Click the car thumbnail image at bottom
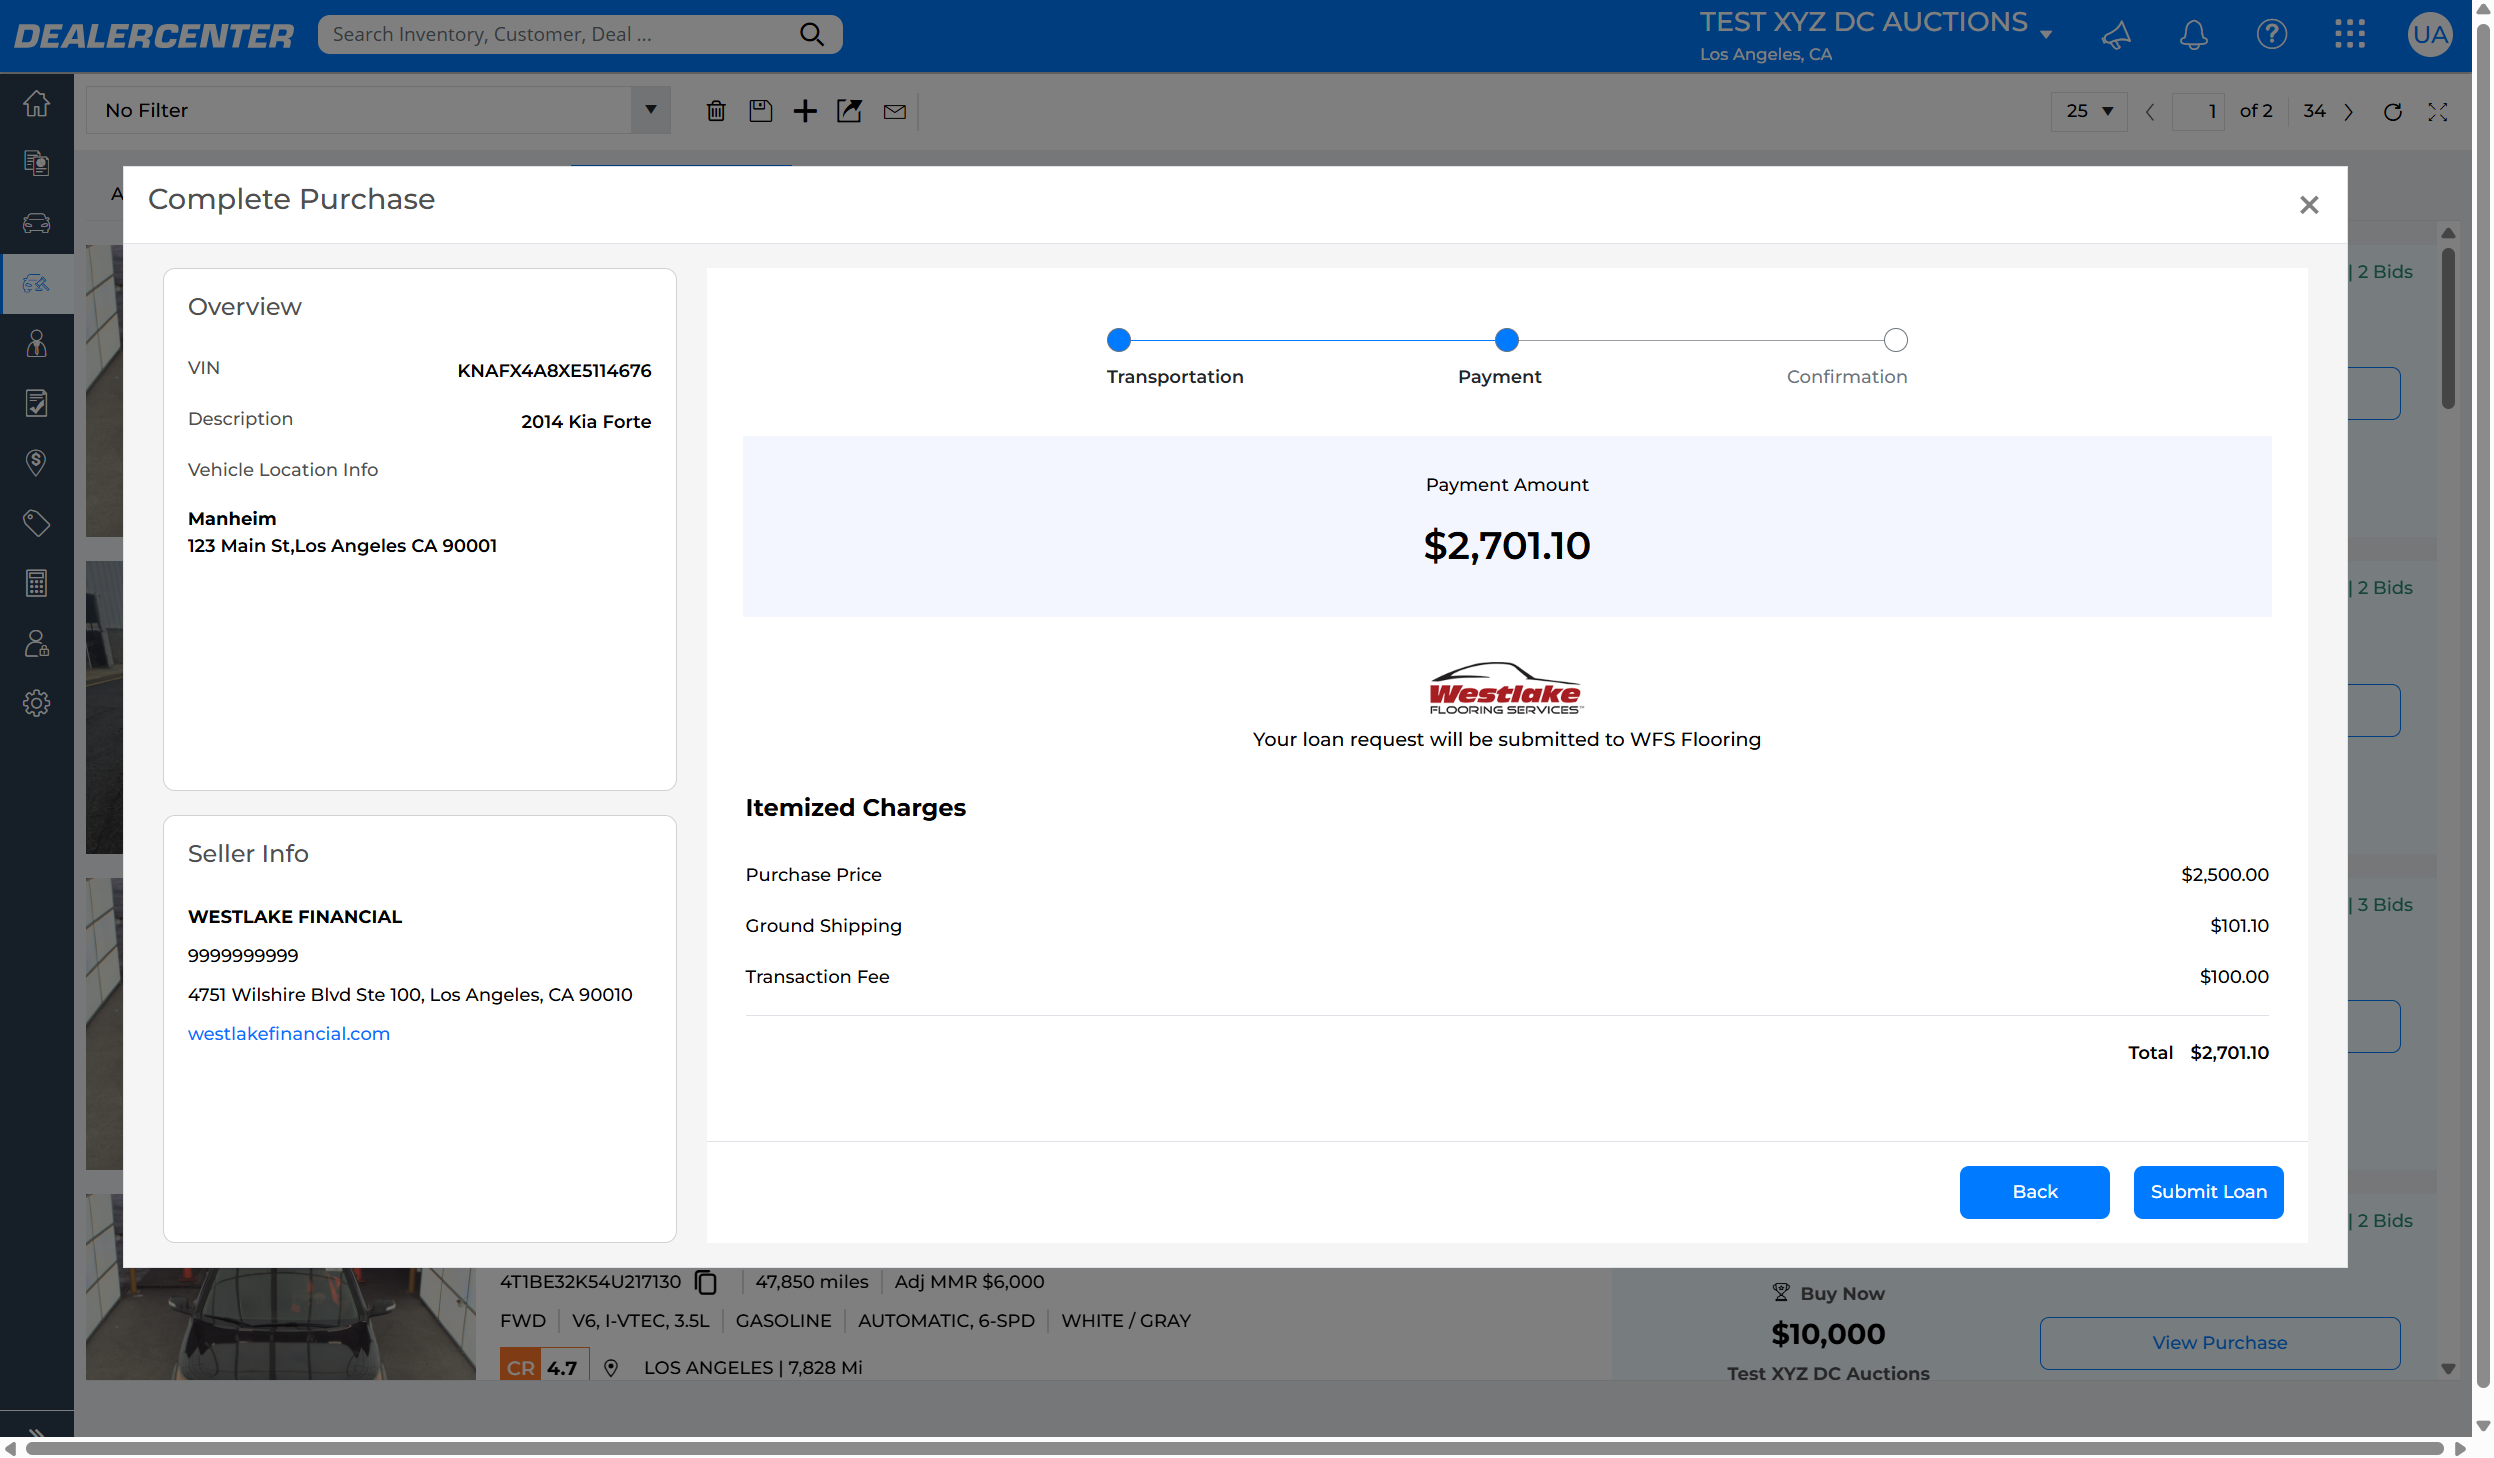 (x=281, y=1322)
